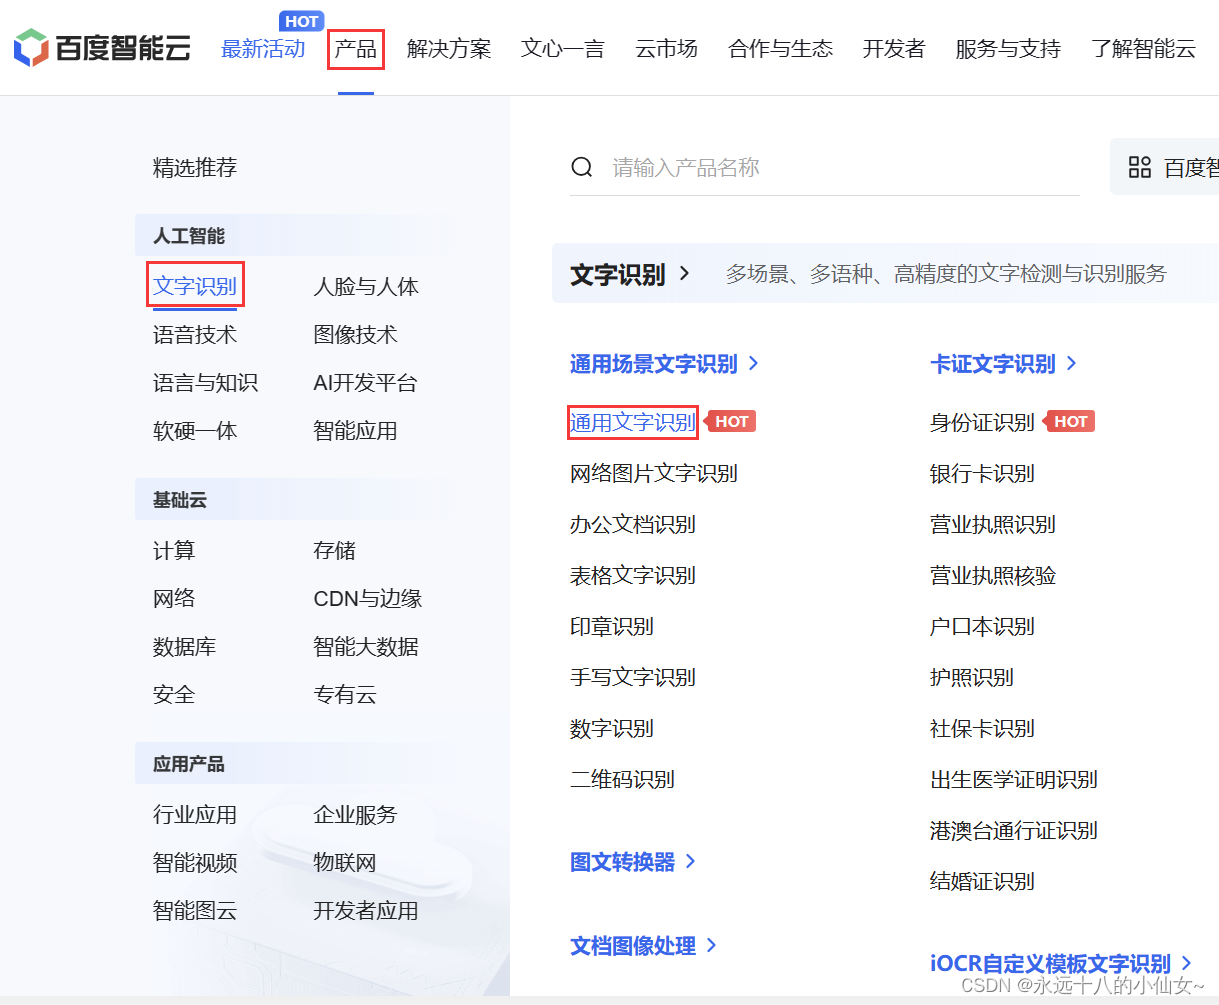Click the search magnifier icon
The height and width of the screenshot is (1005, 1219).
click(582, 167)
